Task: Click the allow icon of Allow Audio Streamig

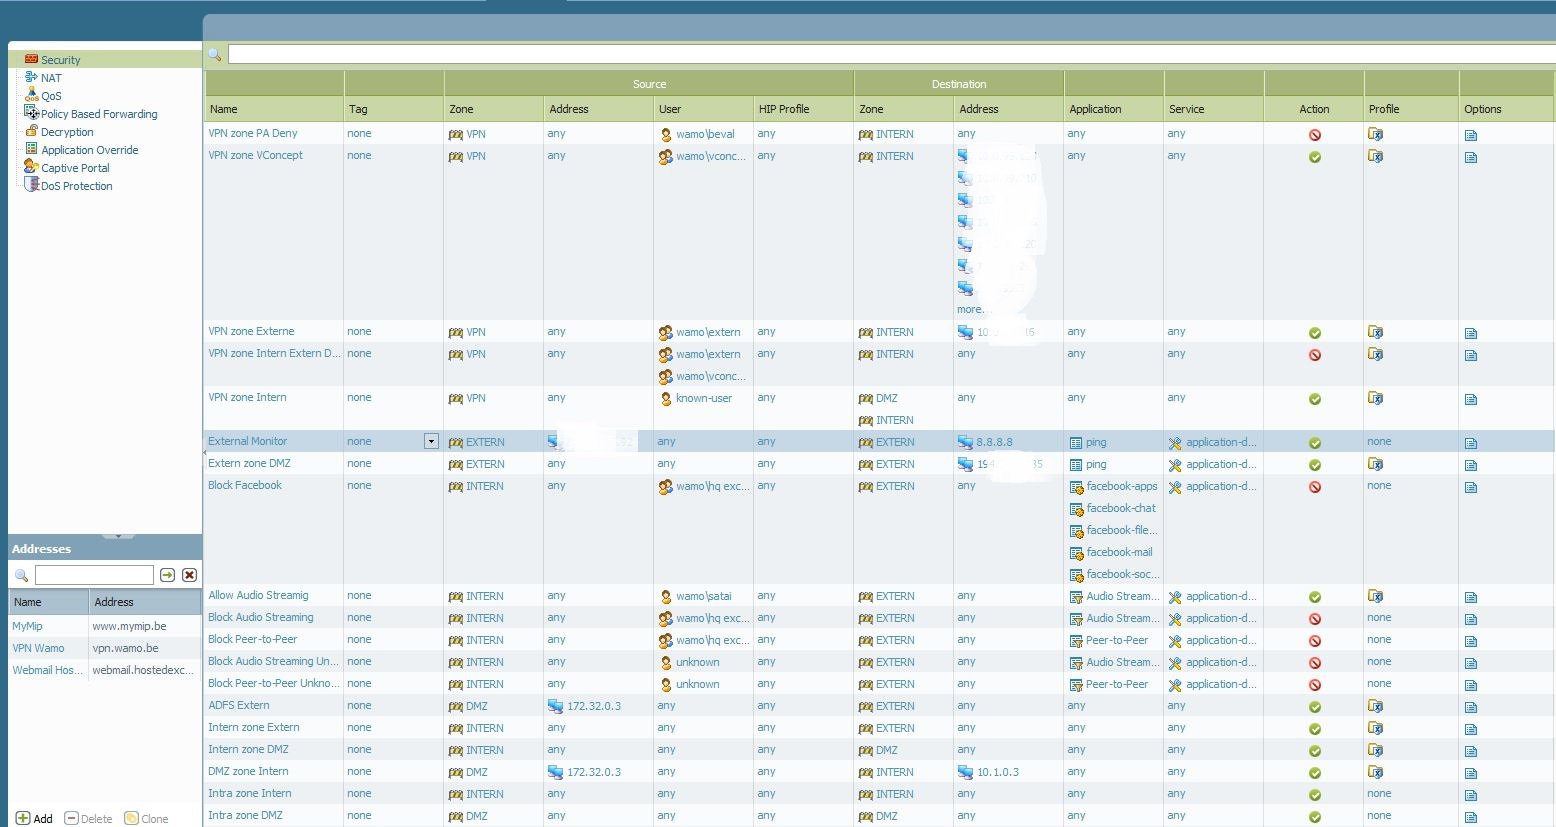Action: point(1315,597)
